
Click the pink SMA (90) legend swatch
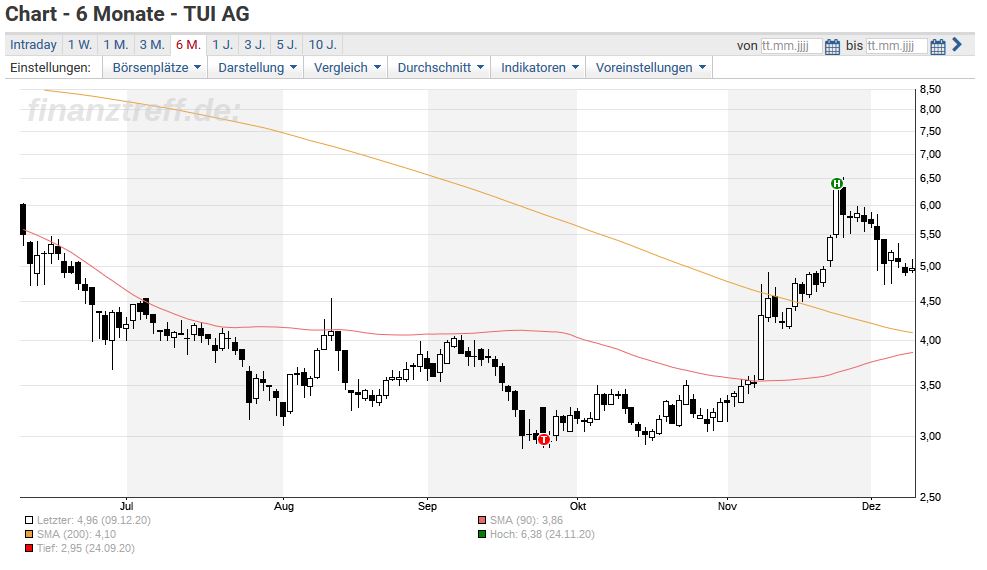click(x=482, y=520)
